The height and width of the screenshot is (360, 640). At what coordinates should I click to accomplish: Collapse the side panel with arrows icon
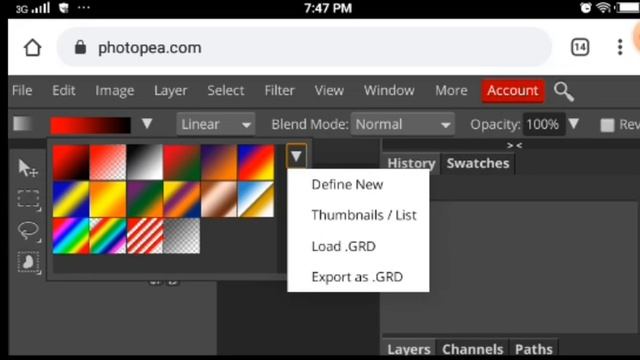point(514,145)
